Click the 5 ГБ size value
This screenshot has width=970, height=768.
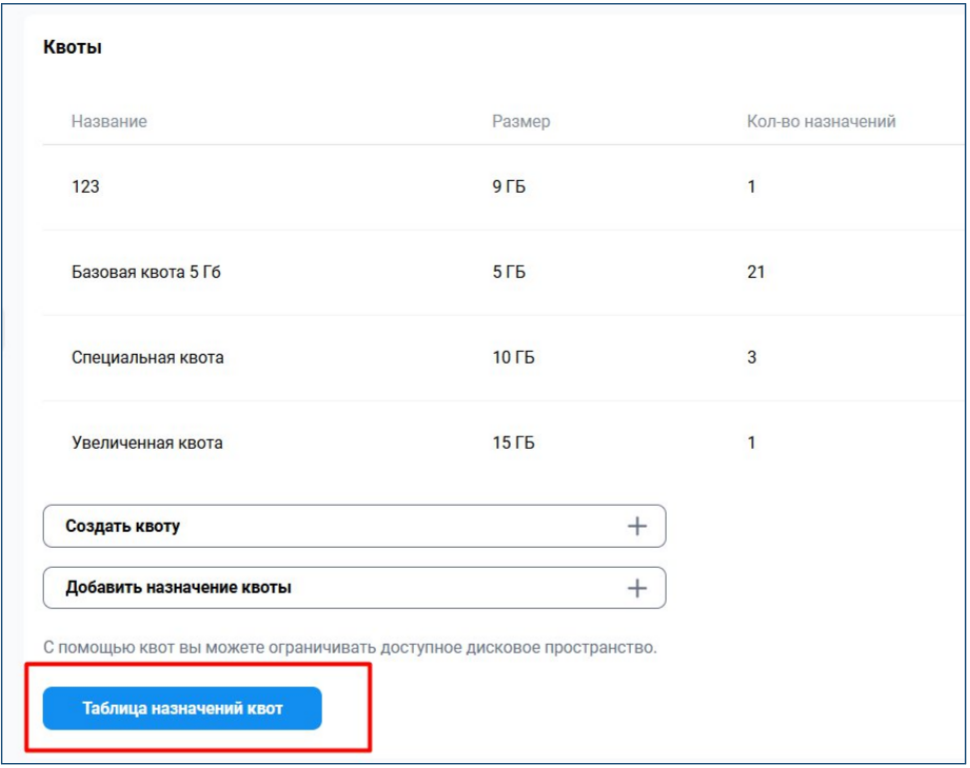click(x=509, y=272)
